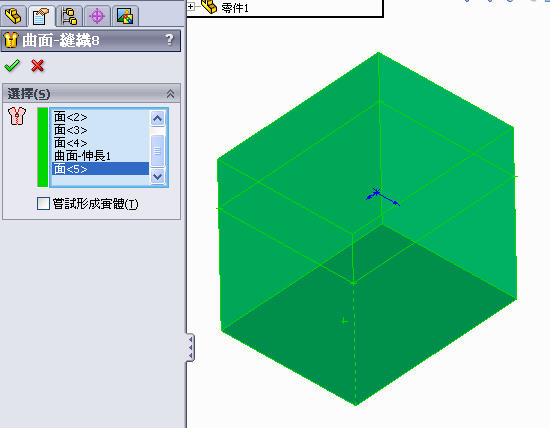
Task: Click the selection list scrollbar thumb
Action: click(x=157, y=151)
